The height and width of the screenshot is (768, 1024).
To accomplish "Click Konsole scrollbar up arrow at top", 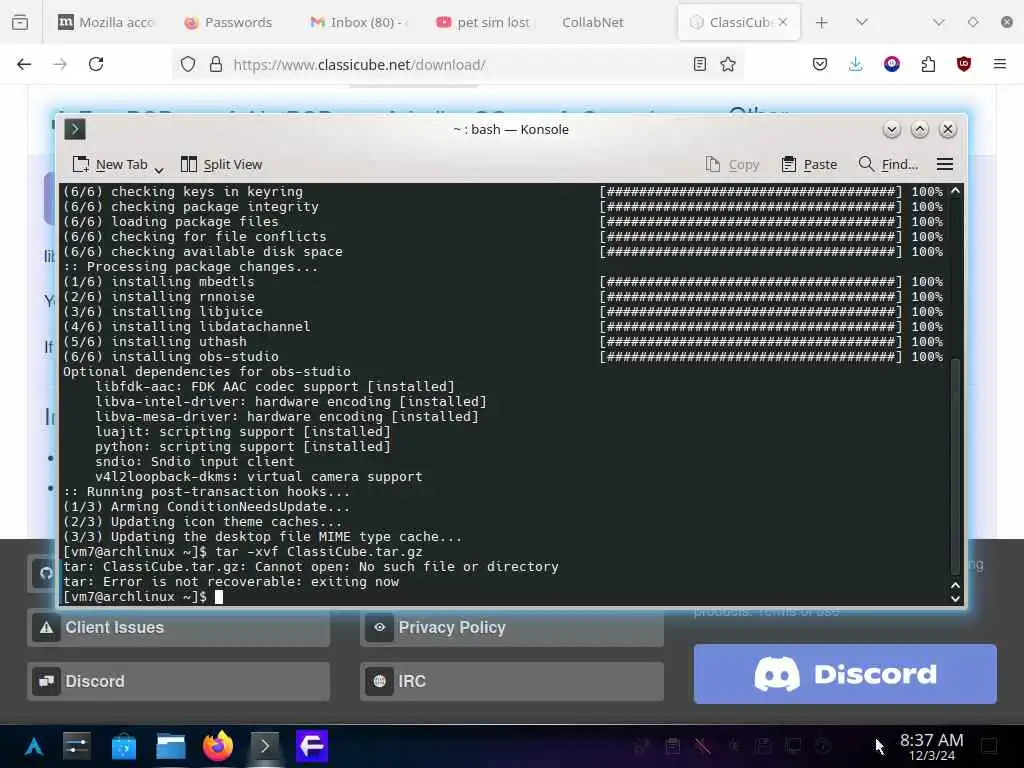I will [955, 191].
